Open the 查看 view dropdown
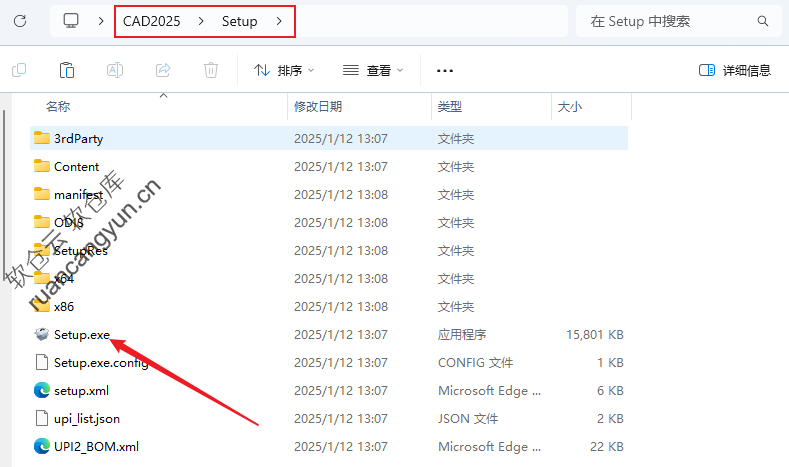The image size is (789, 467). [373, 70]
